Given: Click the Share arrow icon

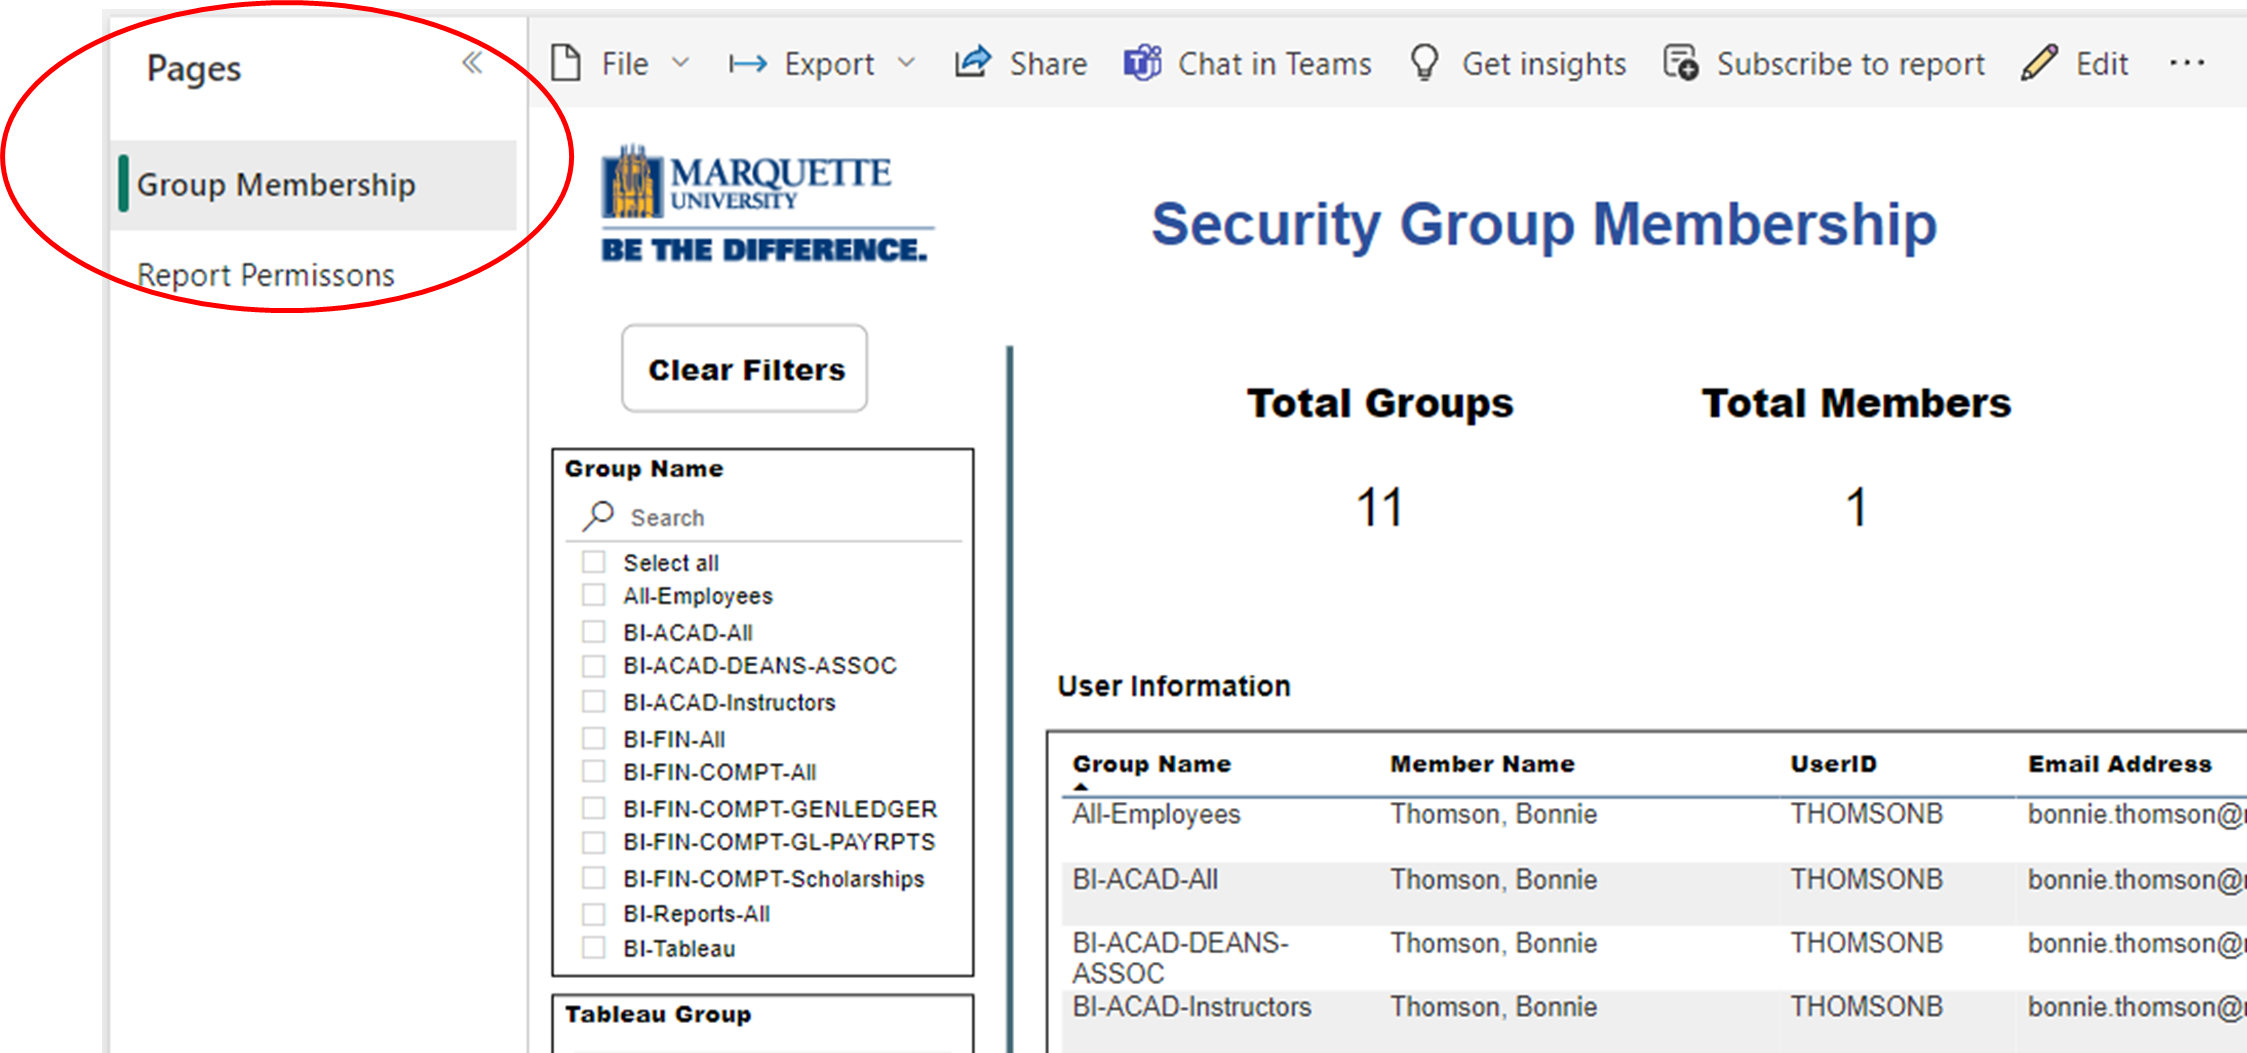Looking at the screenshot, I should (x=972, y=63).
